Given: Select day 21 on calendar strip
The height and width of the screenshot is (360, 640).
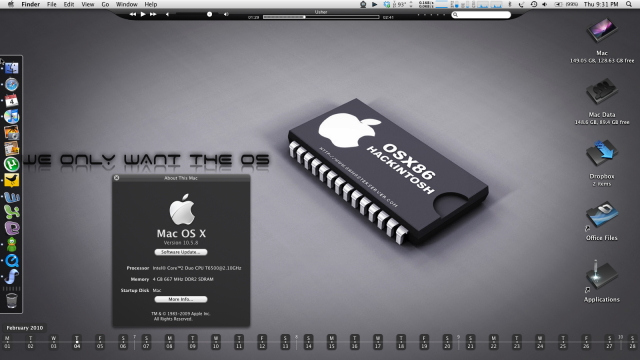Looking at the screenshot, I should point(471,342).
